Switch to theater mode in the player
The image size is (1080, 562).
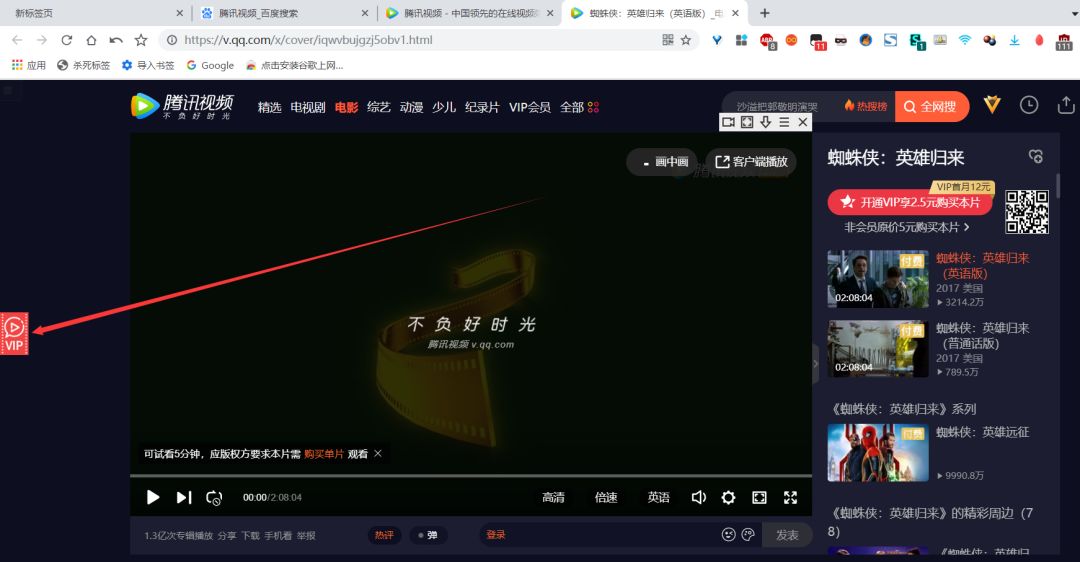pos(759,497)
